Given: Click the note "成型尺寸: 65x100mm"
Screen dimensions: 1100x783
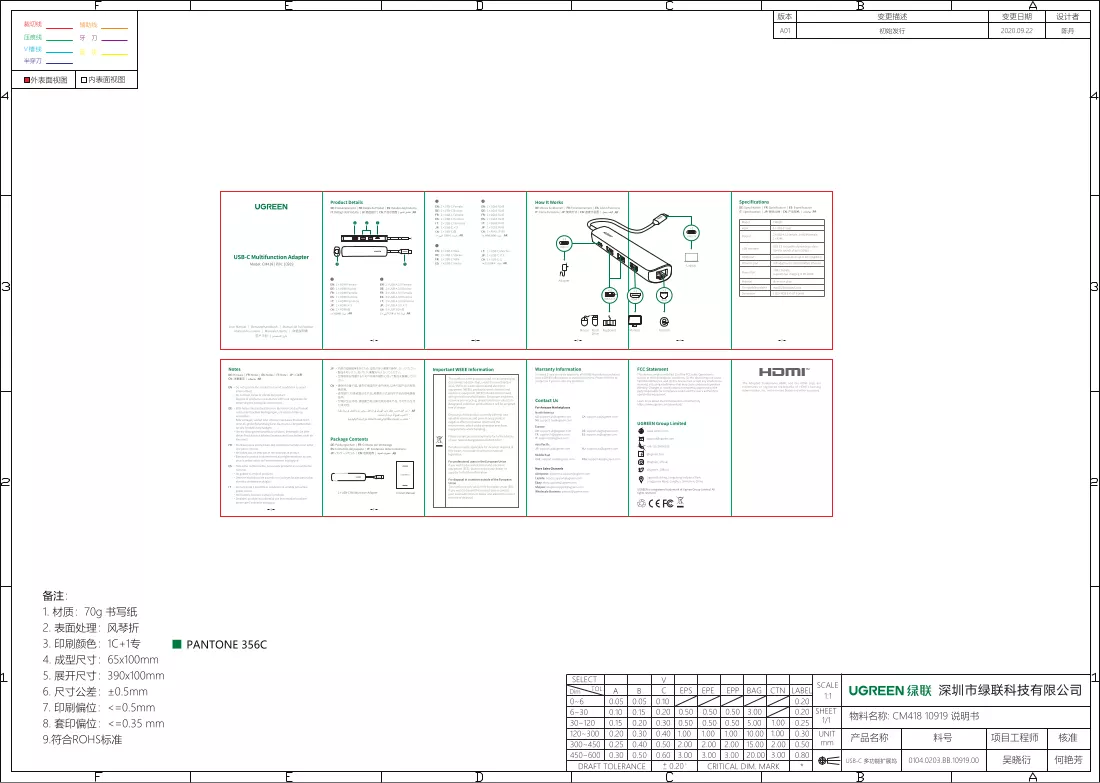Looking at the screenshot, I should click(x=100, y=660).
